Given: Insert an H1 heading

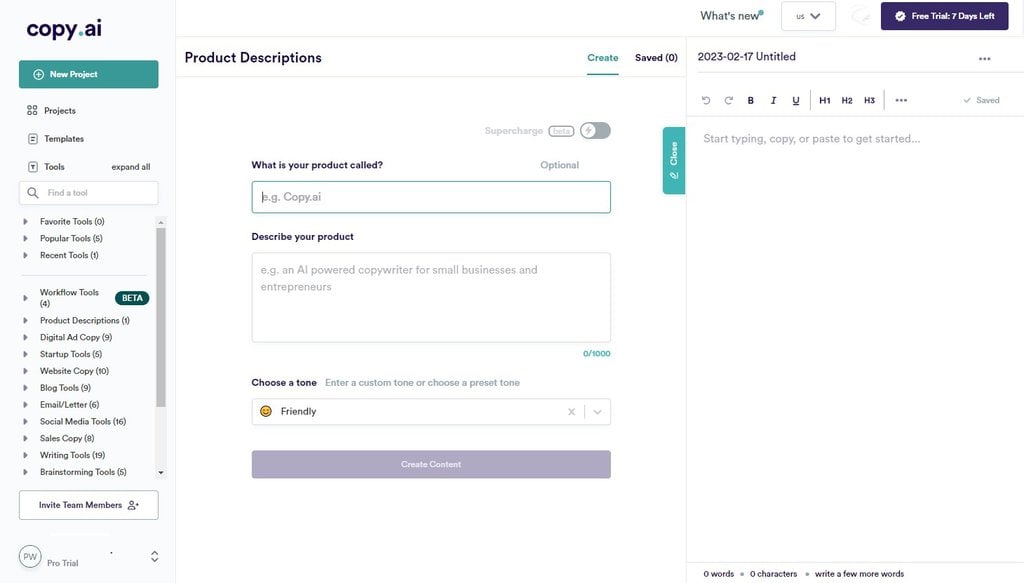Looking at the screenshot, I should [x=825, y=100].
